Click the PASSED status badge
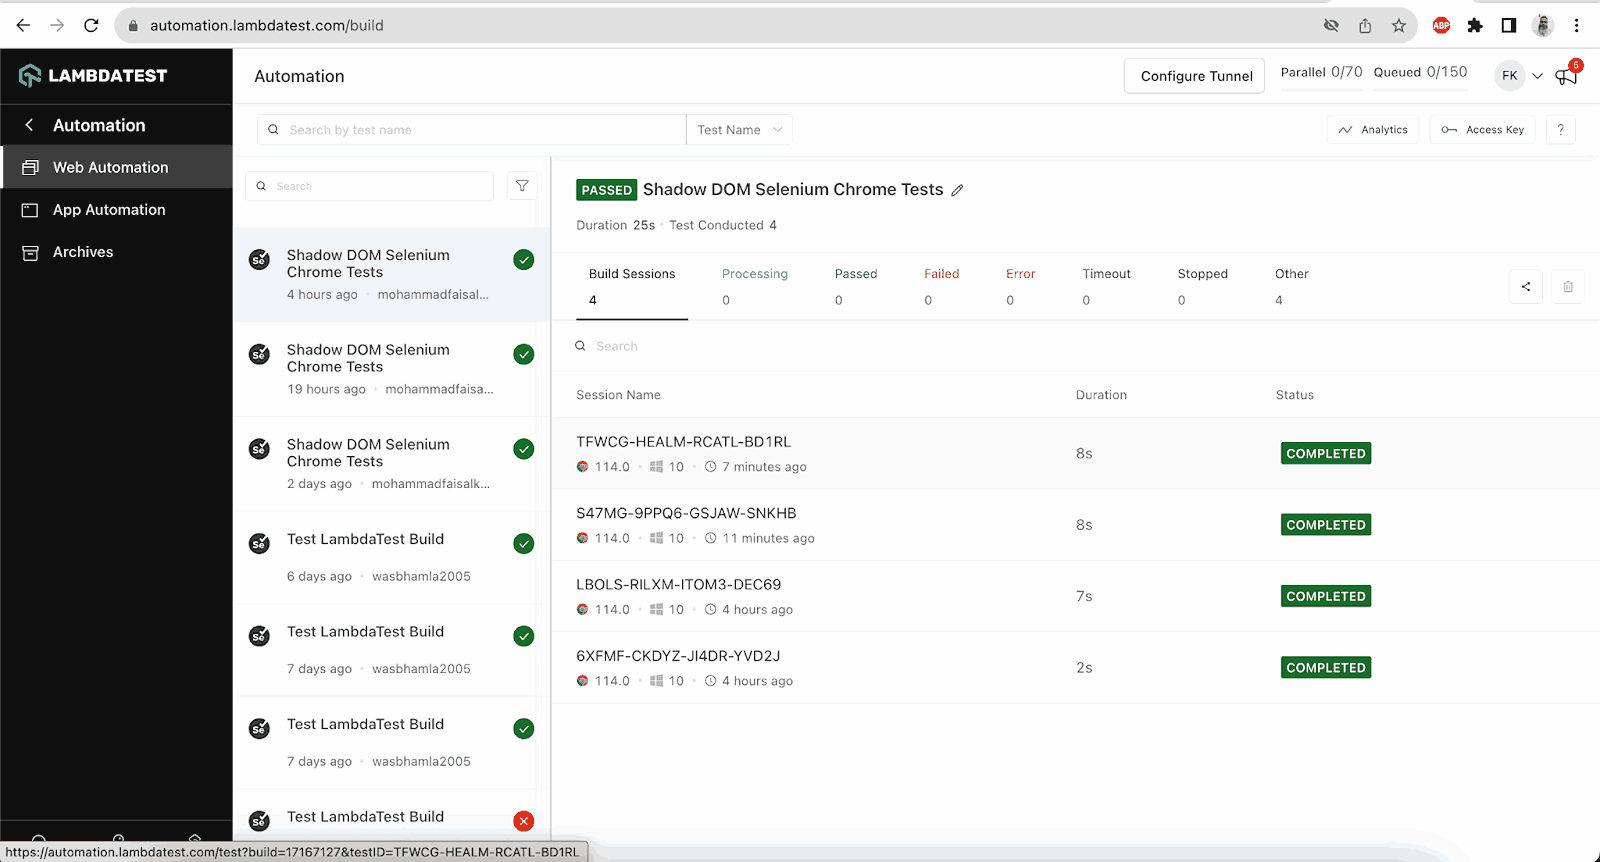The width and height of the screenshot is (1600, 862). coord(607,190)
